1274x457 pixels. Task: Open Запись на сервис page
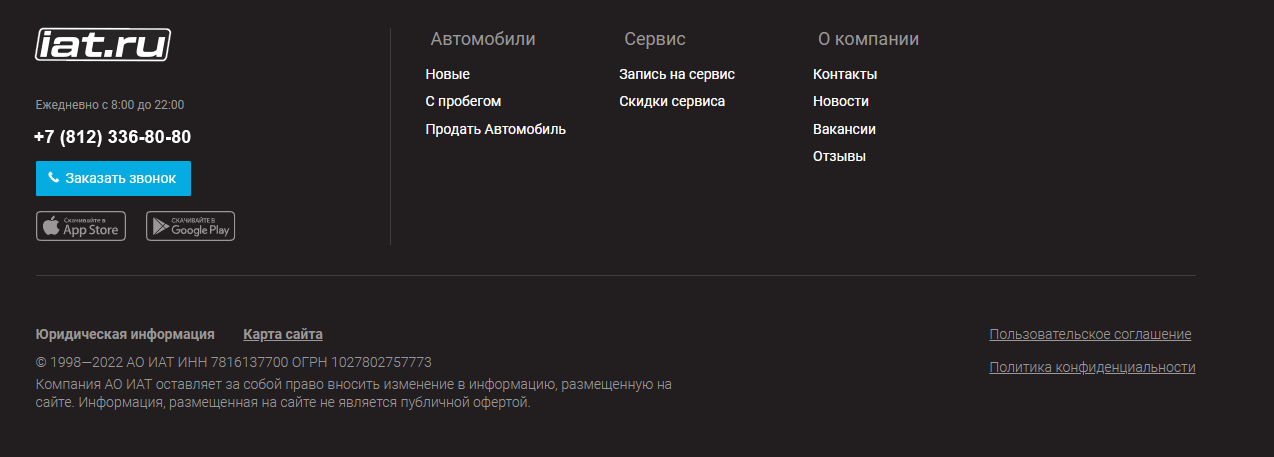tap(676, 74)
